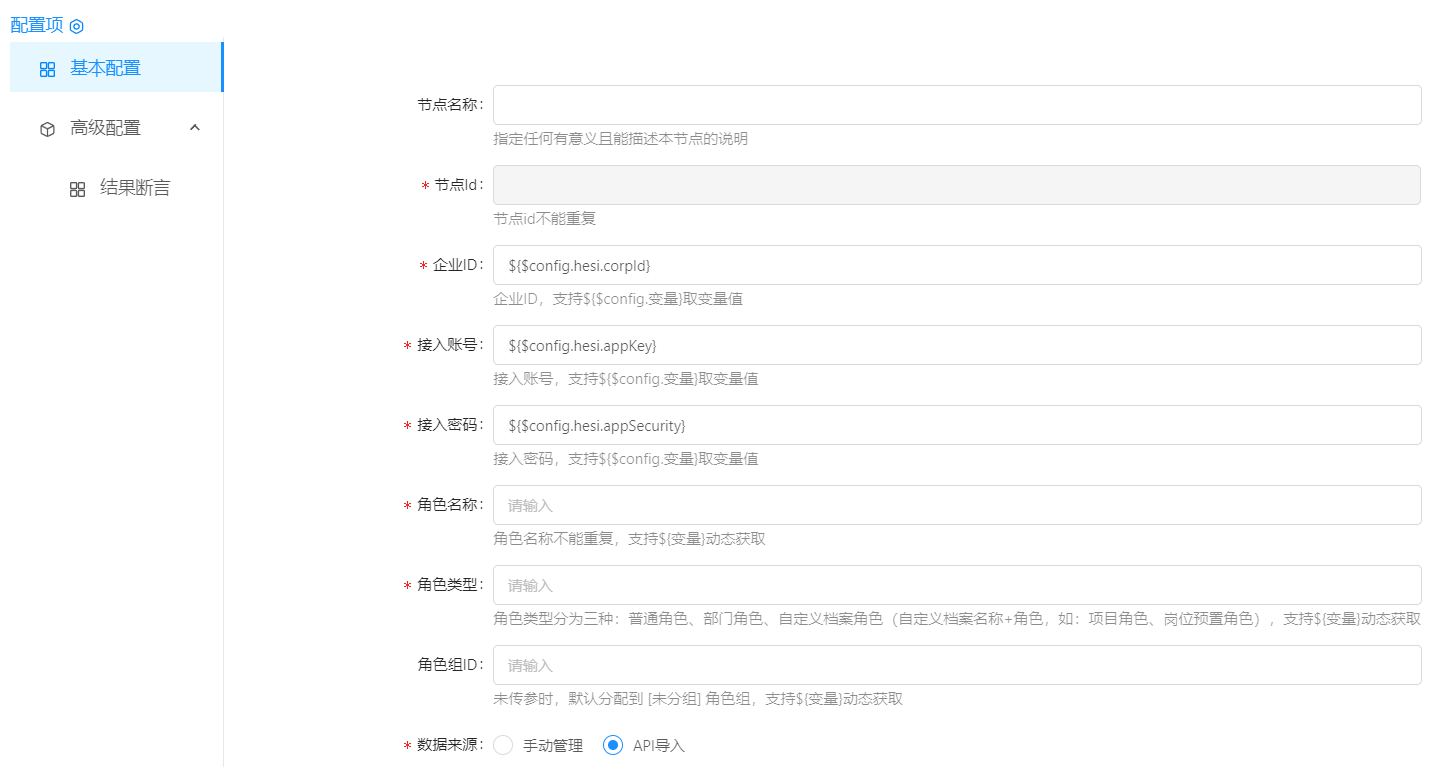Screen dimensions: 1442x767
Task: Click the 手动管理 option label
Action: click(552, 746)
